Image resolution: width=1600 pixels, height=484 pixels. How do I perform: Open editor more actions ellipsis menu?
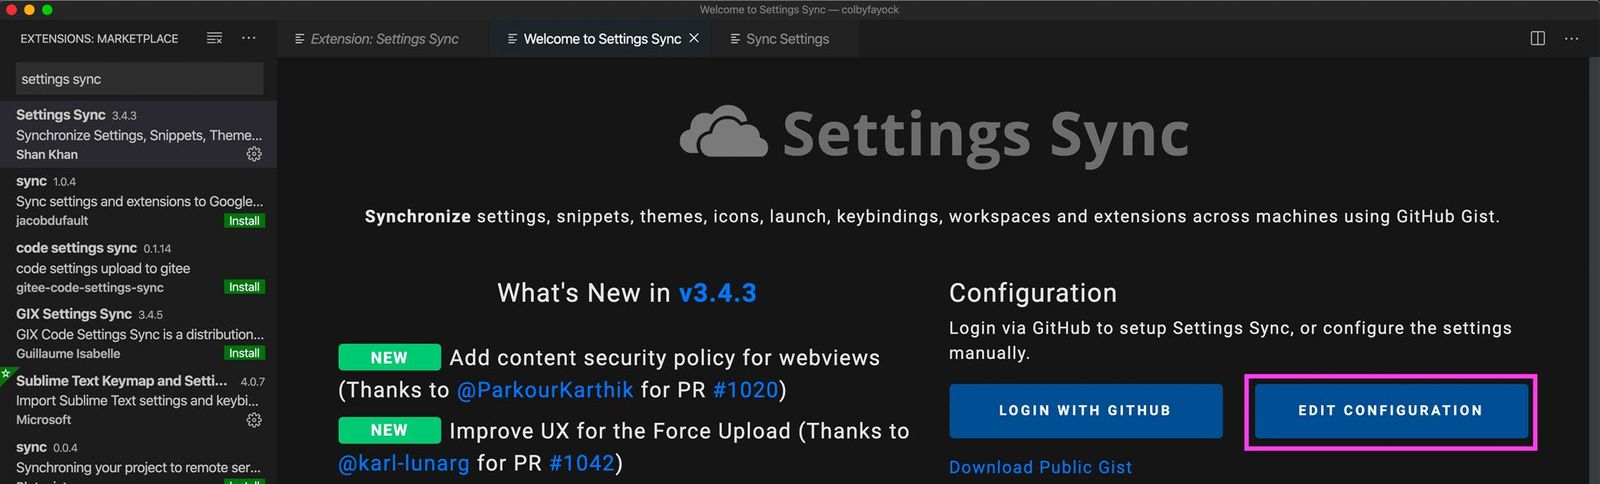(1571, 38)
